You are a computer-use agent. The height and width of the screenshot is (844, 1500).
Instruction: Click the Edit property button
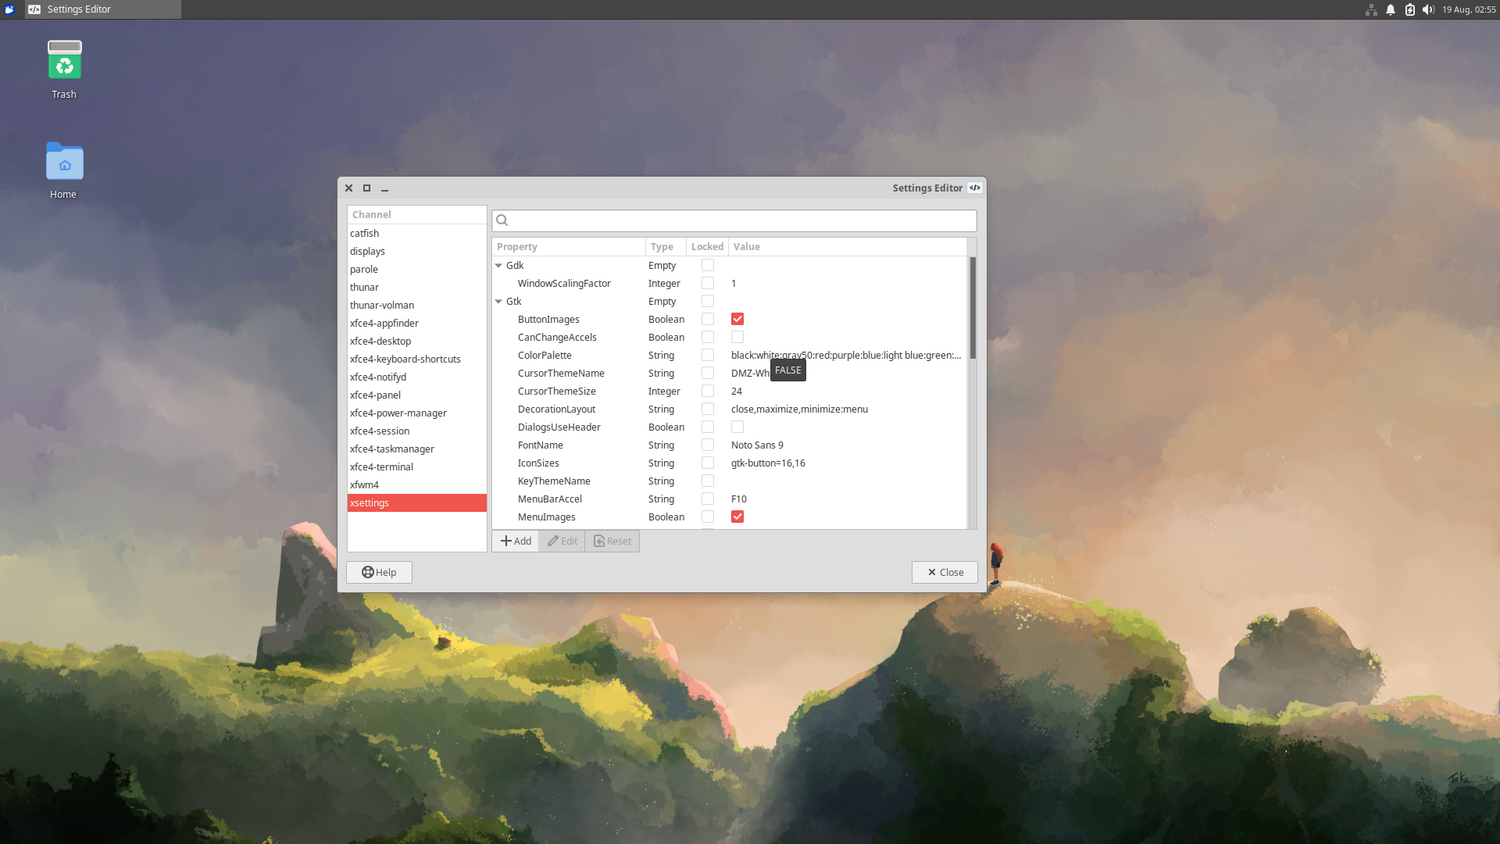coord(562,541)
